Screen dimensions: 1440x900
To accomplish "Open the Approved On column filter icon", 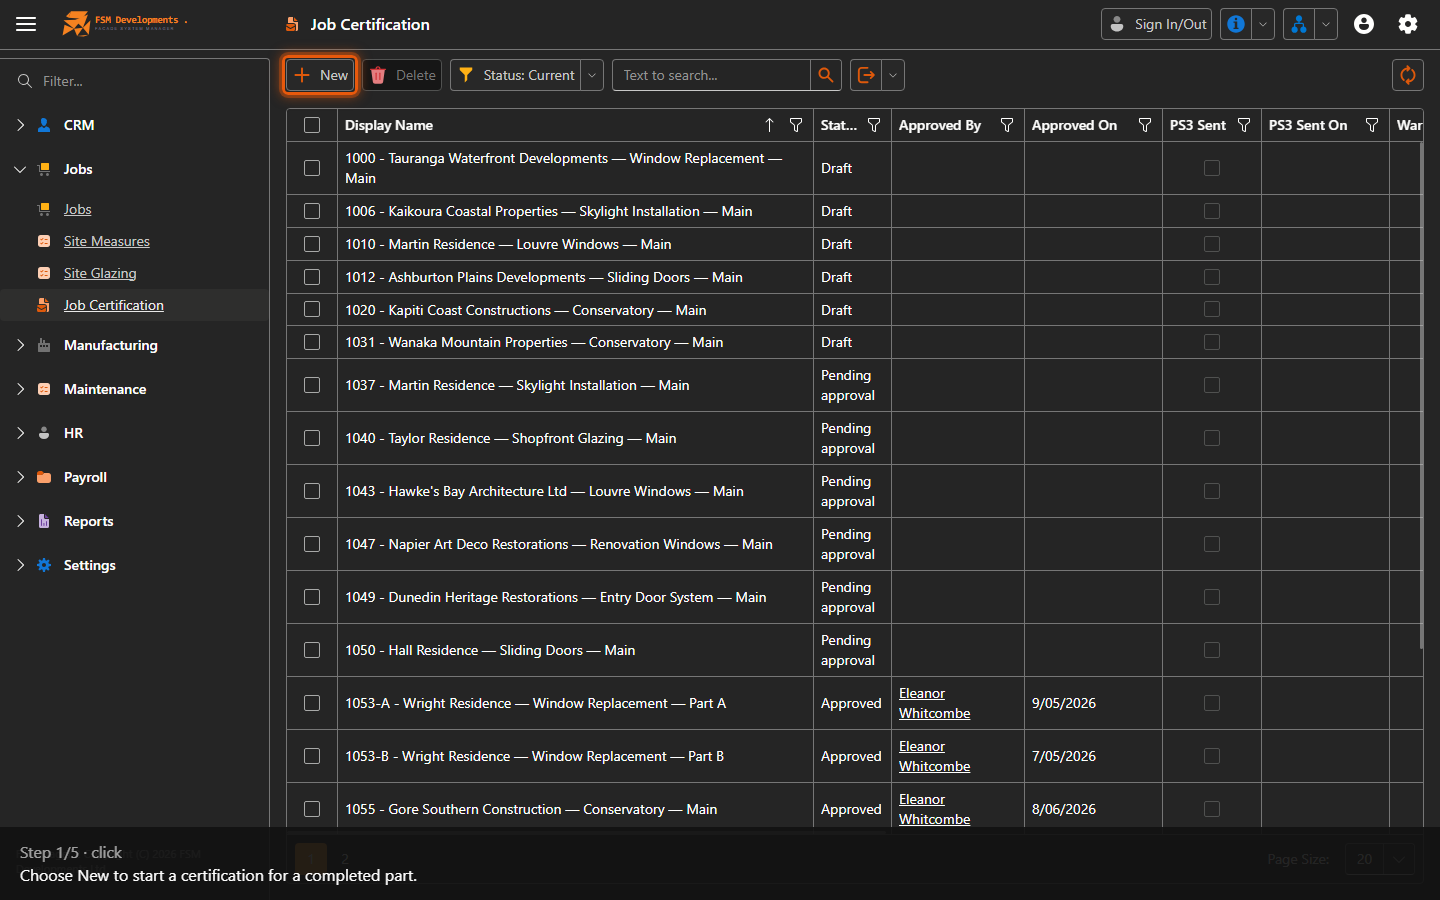I will click(1145, 125).
